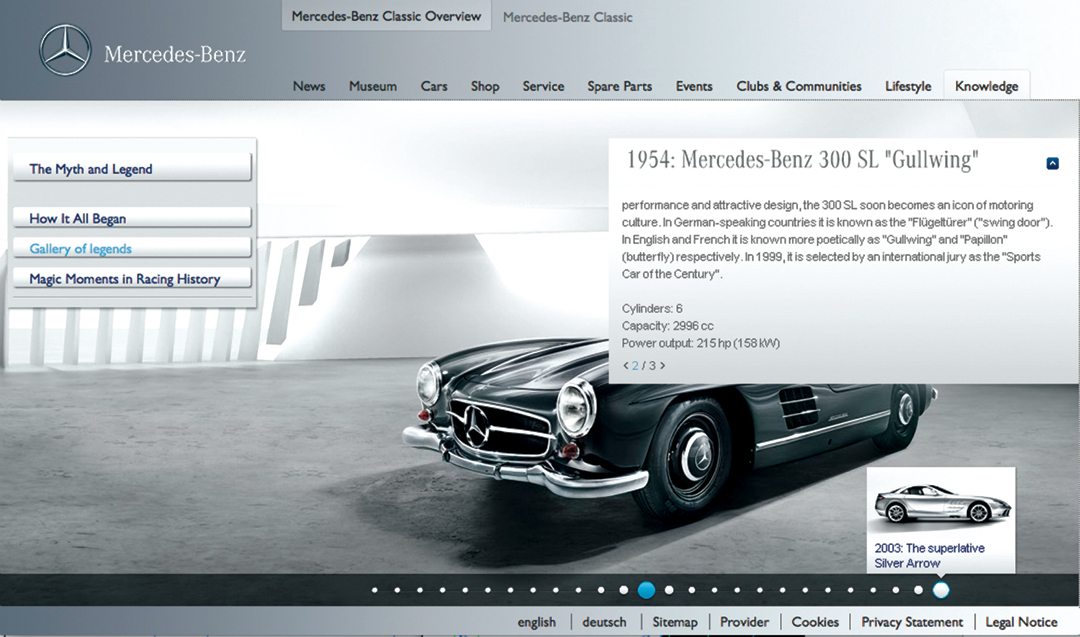This screenshot has height=637, width=1080.
Task: Open '2003: The superlative Silver Arrow' caption link
Action: (x=929, y=555)
